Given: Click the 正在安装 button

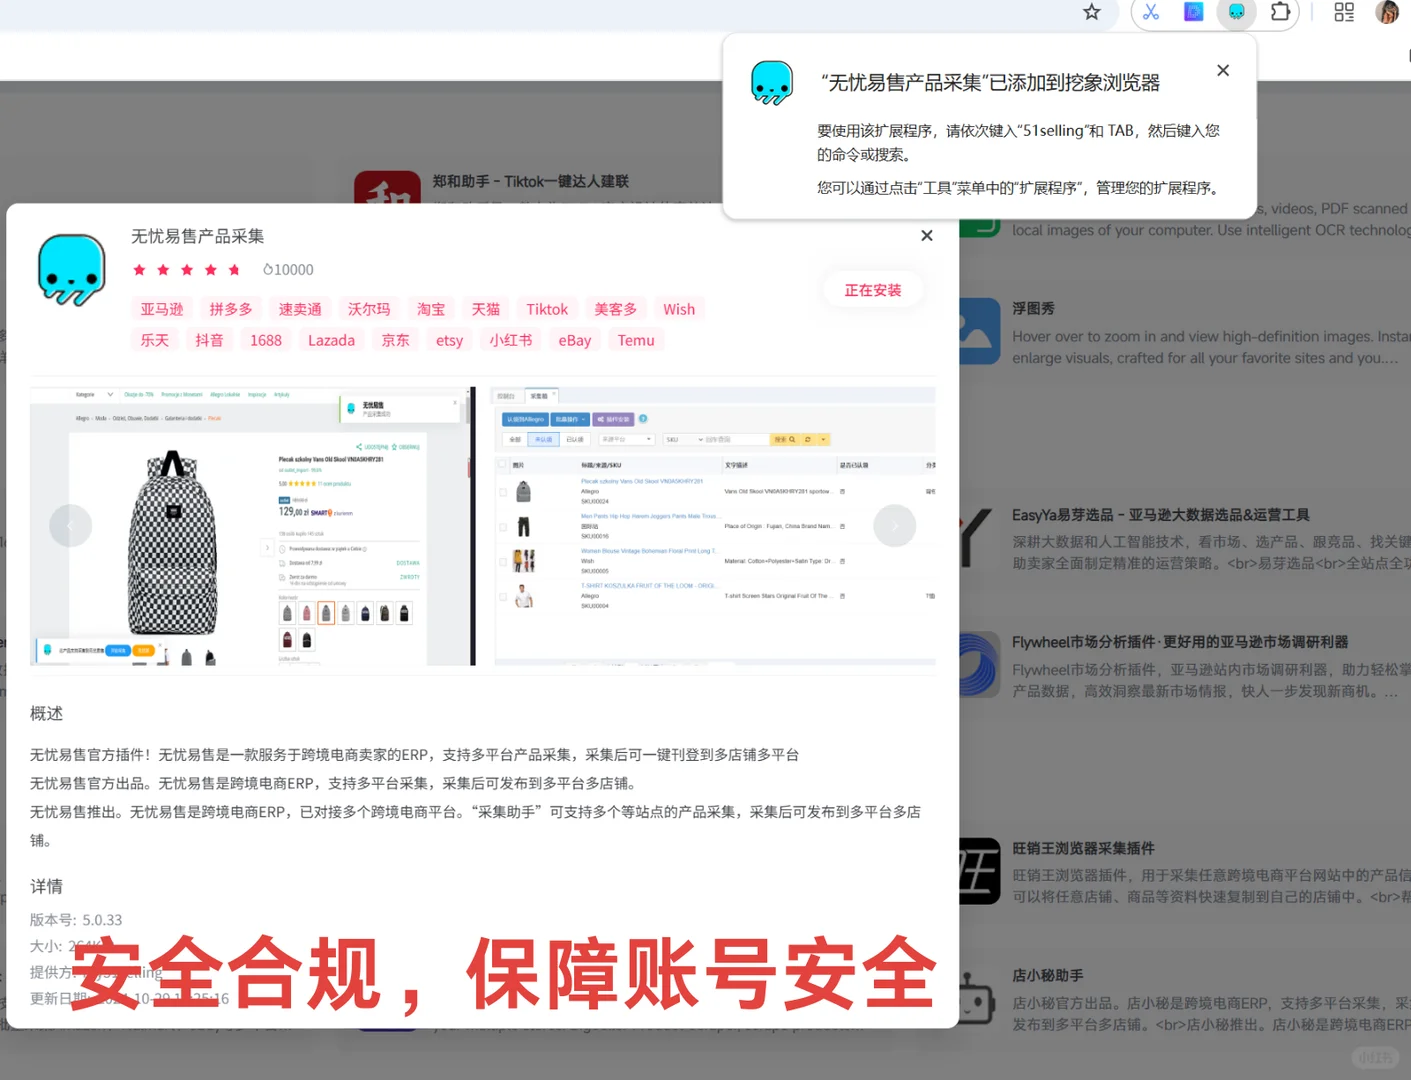Looking at the screenshot, I should (x=873, y=289).
